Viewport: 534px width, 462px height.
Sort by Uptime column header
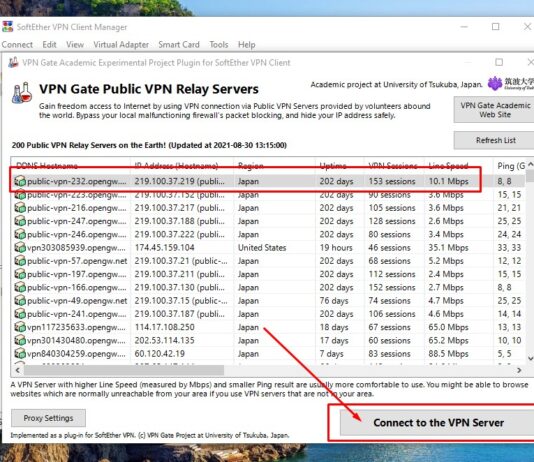point(333,166)
